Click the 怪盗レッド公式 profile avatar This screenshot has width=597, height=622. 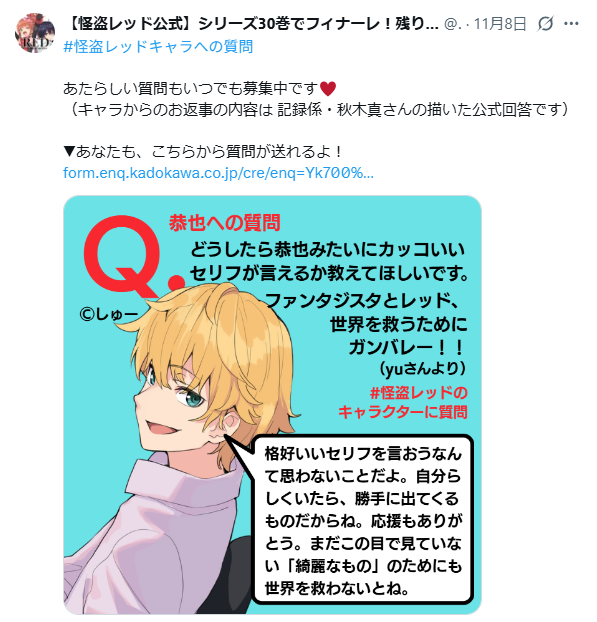[35, 33]
